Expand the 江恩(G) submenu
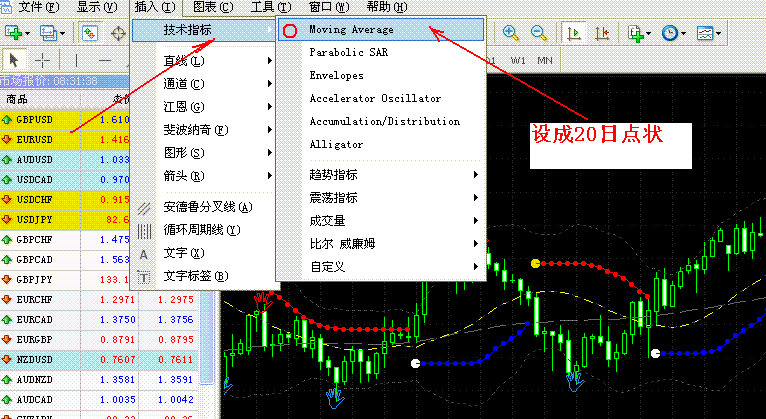 204,106
